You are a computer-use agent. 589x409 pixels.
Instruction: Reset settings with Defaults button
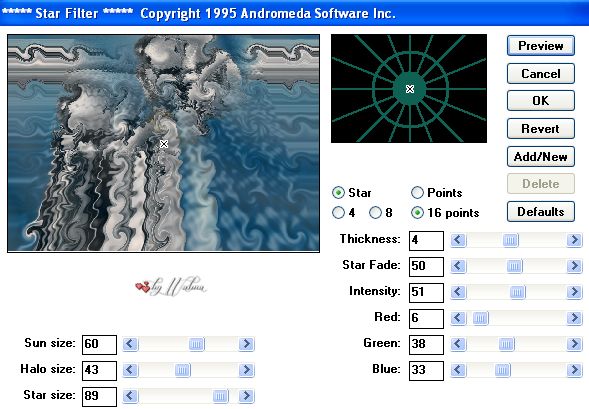[541, 211]
